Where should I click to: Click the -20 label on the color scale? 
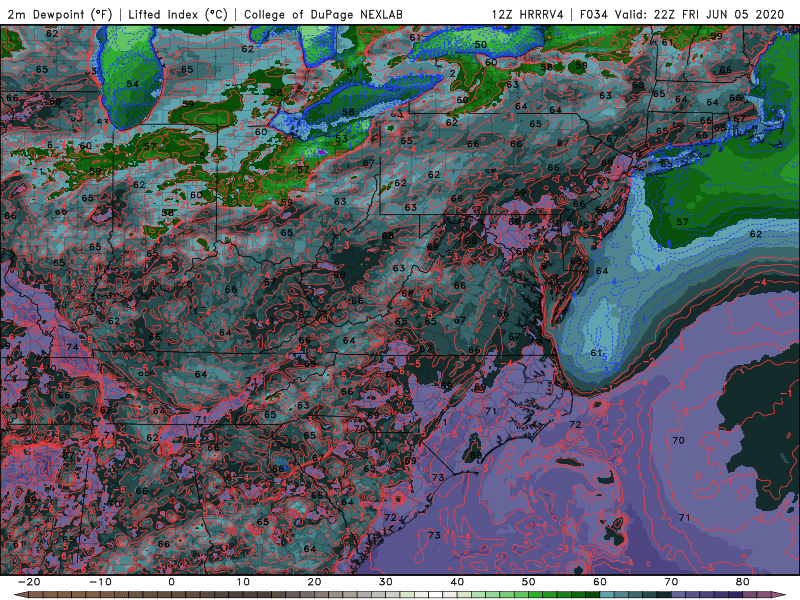pyautogui.click(x=29, y=582)
